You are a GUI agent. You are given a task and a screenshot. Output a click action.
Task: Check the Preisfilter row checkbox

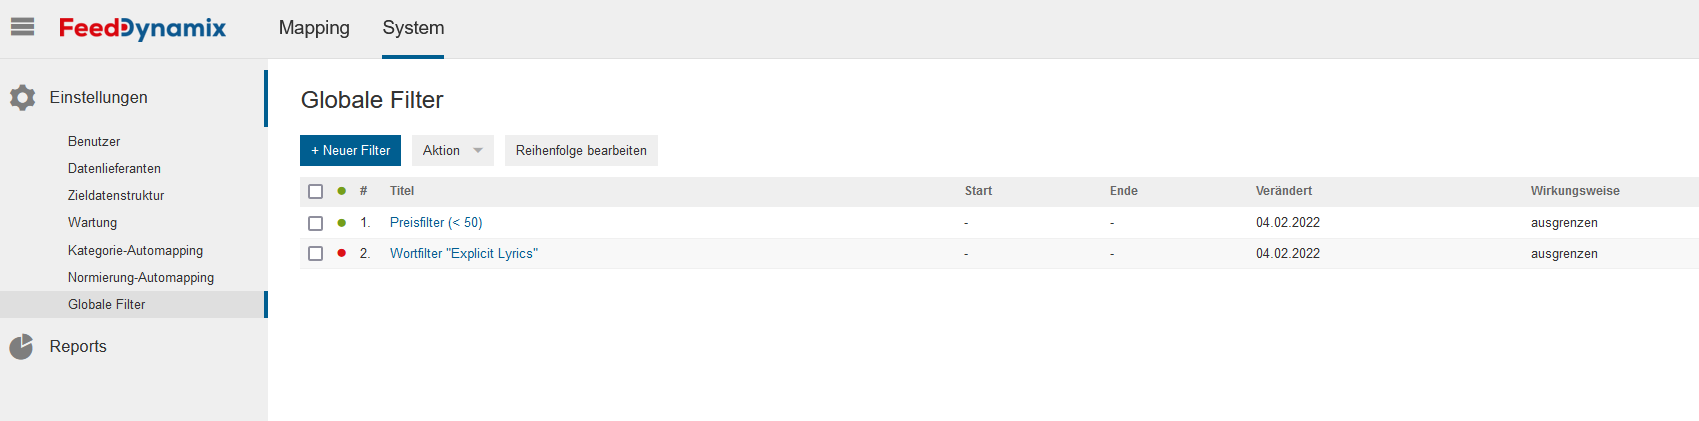coord(316,223)
